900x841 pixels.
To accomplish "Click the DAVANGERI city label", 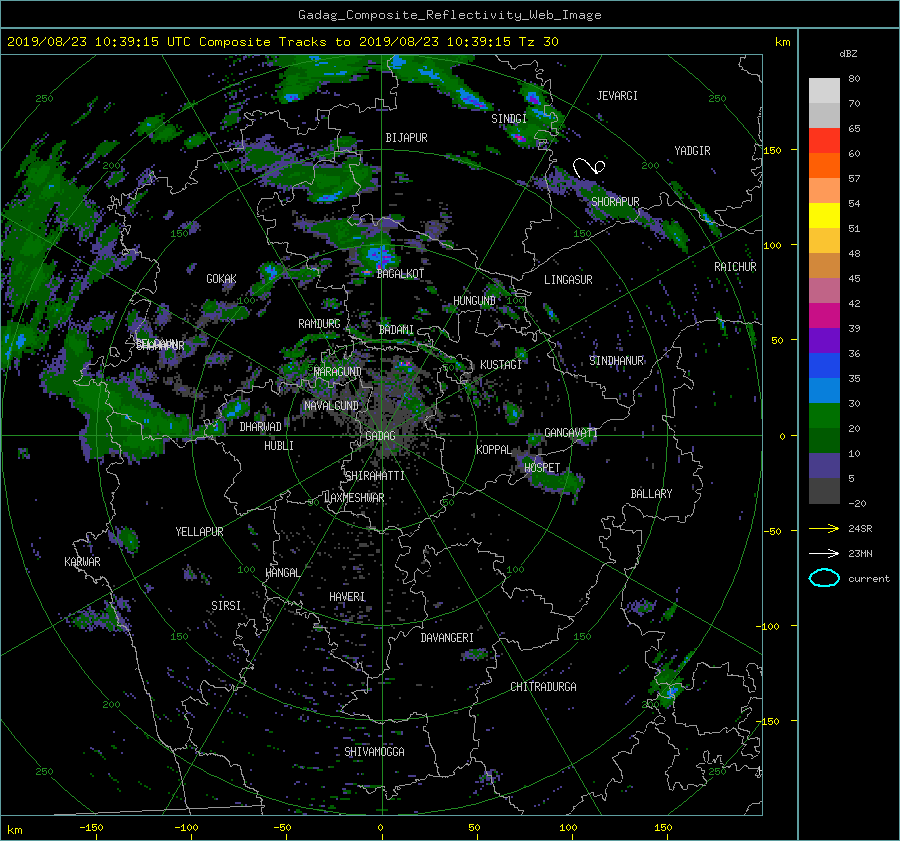I will pos(447,638).
